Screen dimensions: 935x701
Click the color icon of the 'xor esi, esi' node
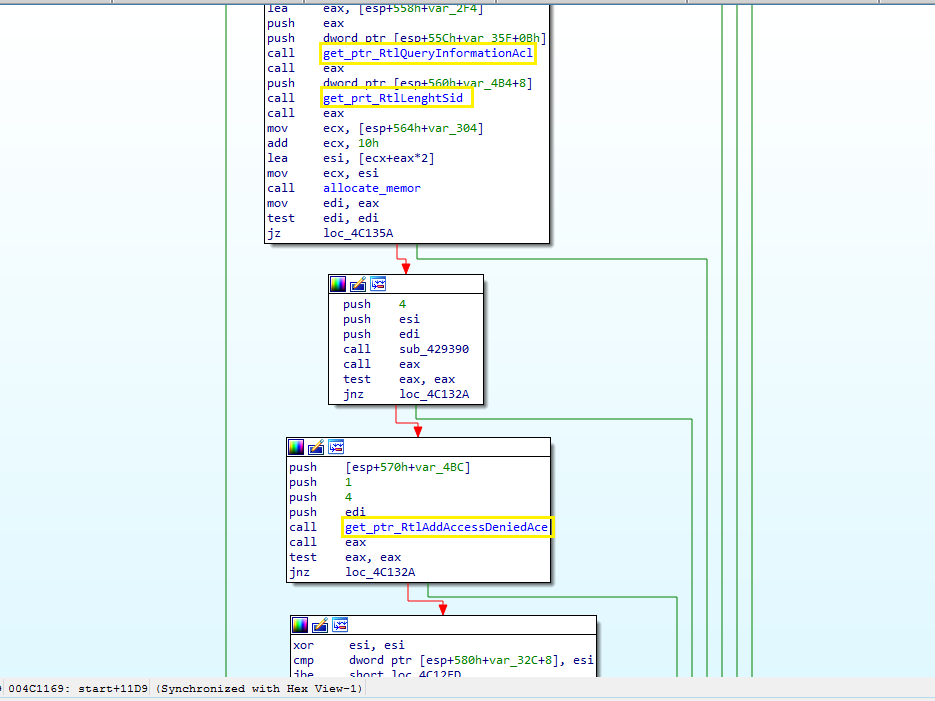click(300, 625)
